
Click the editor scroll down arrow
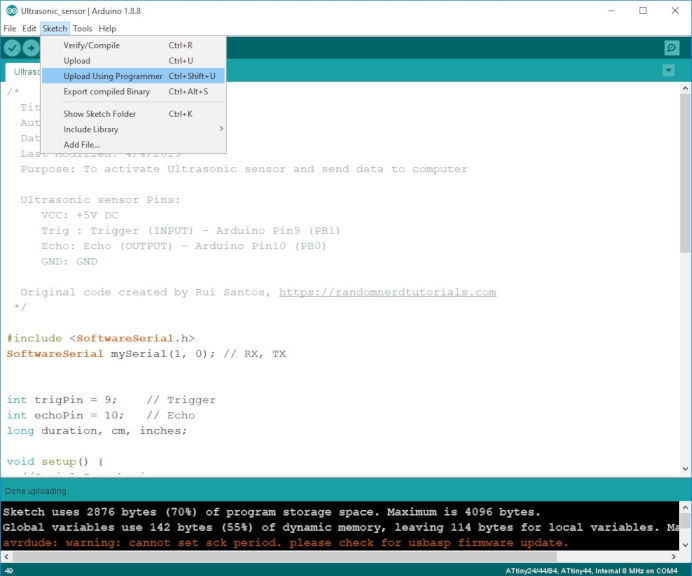(685, 469)
